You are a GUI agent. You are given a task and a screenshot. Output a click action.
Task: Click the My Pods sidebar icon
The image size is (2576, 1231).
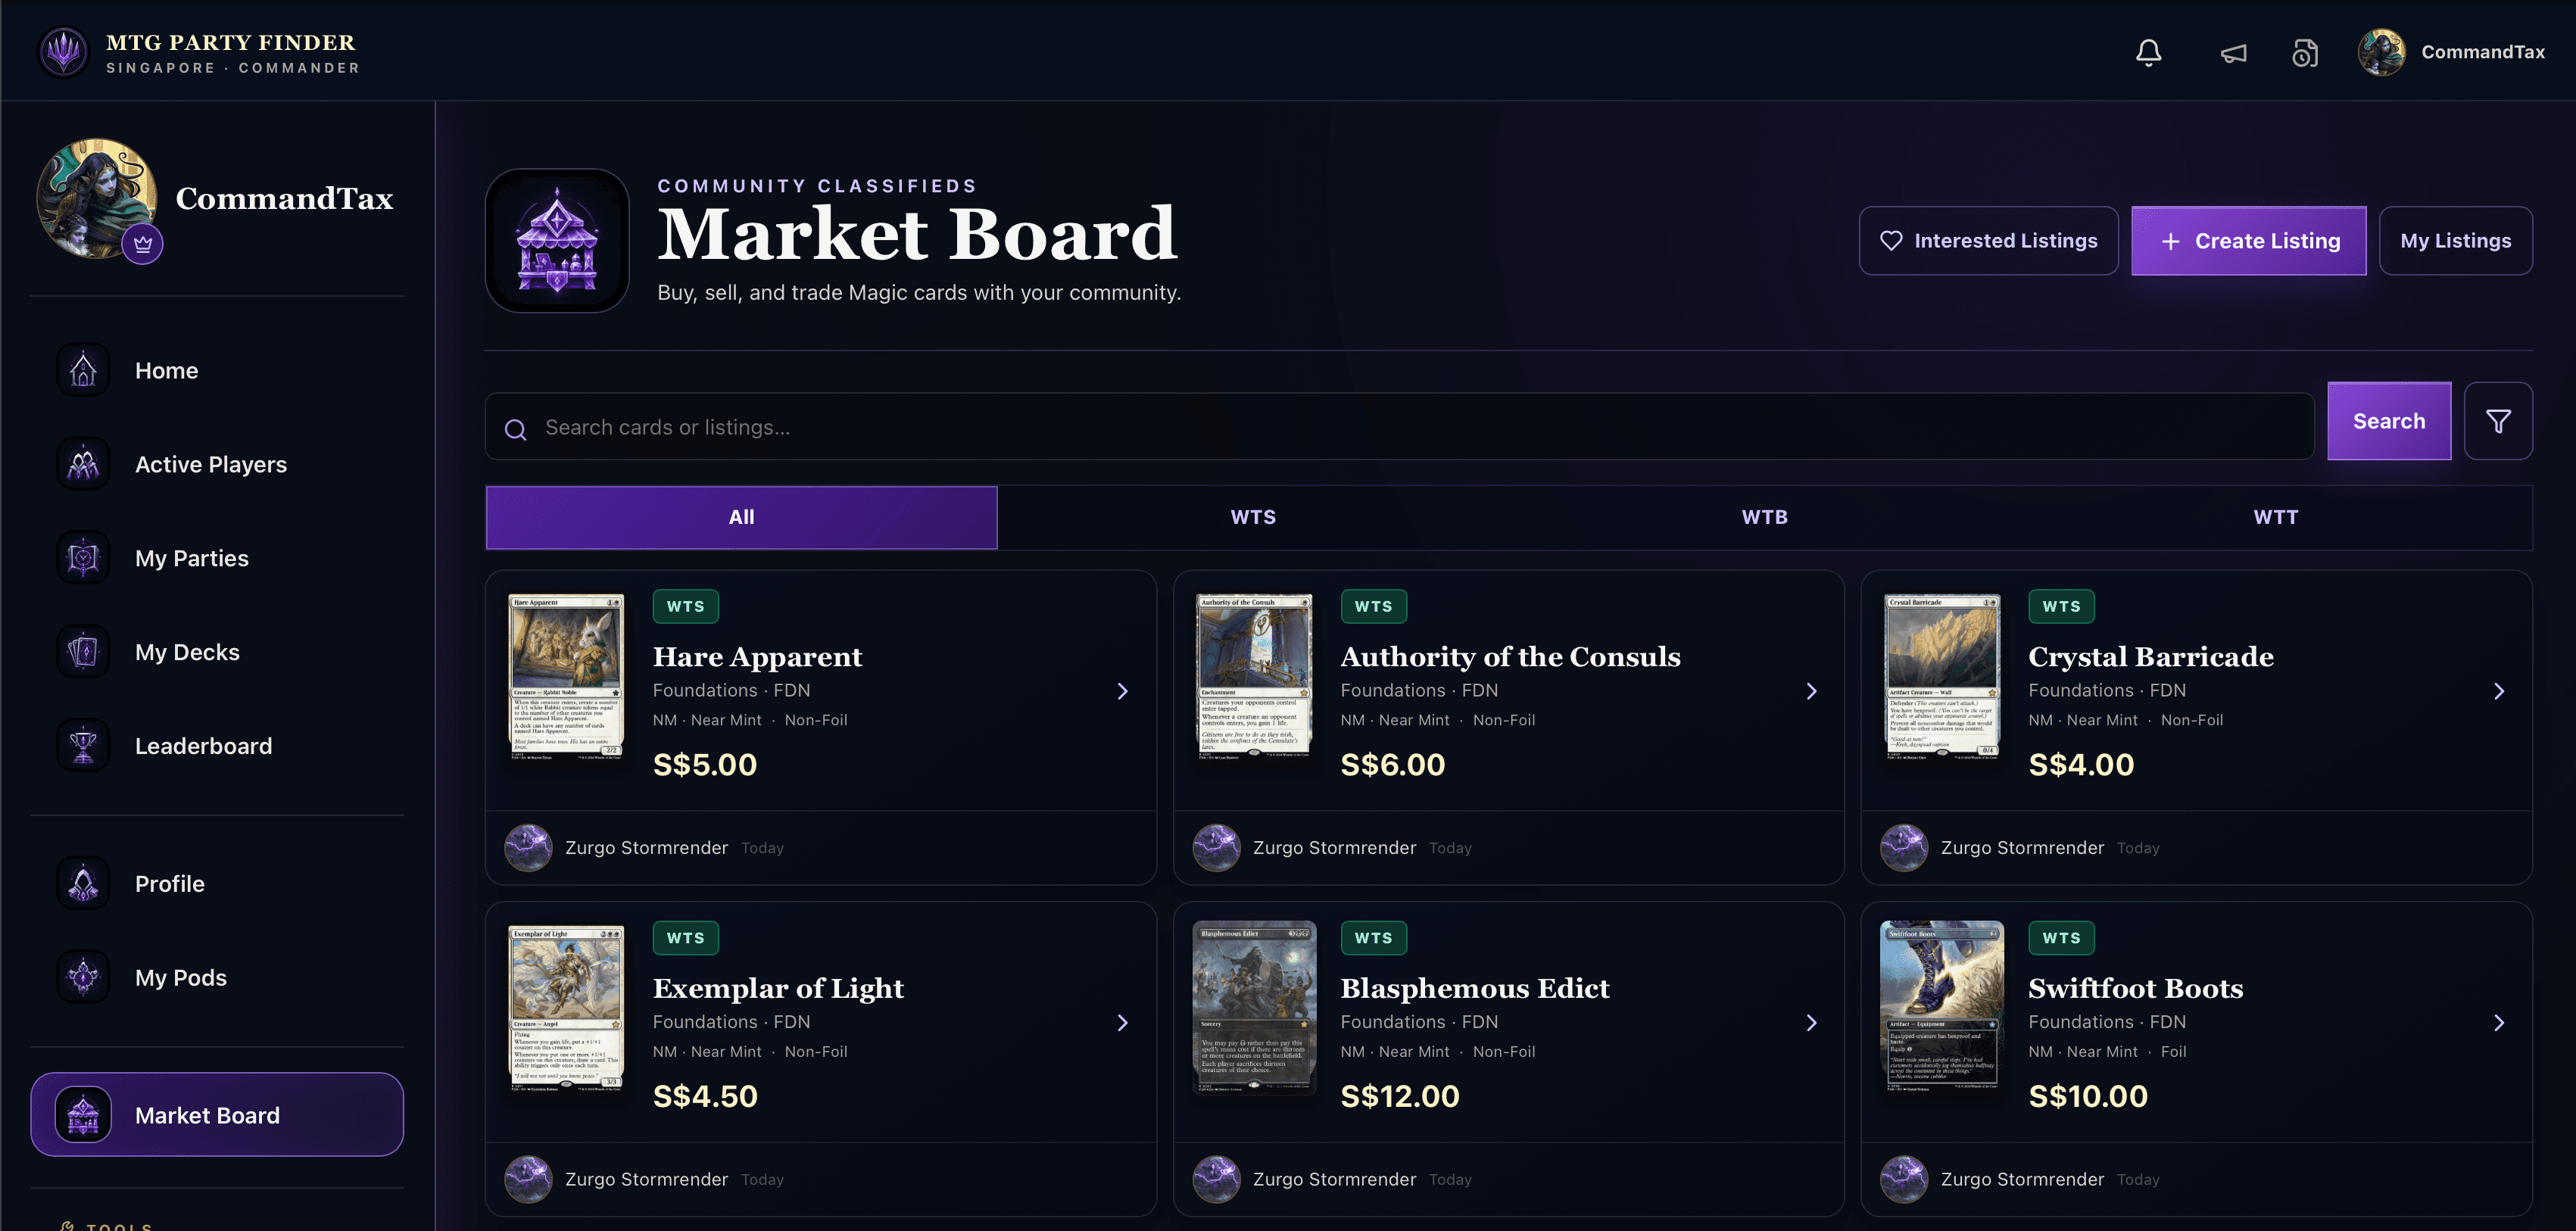click(x=83, y=977)
